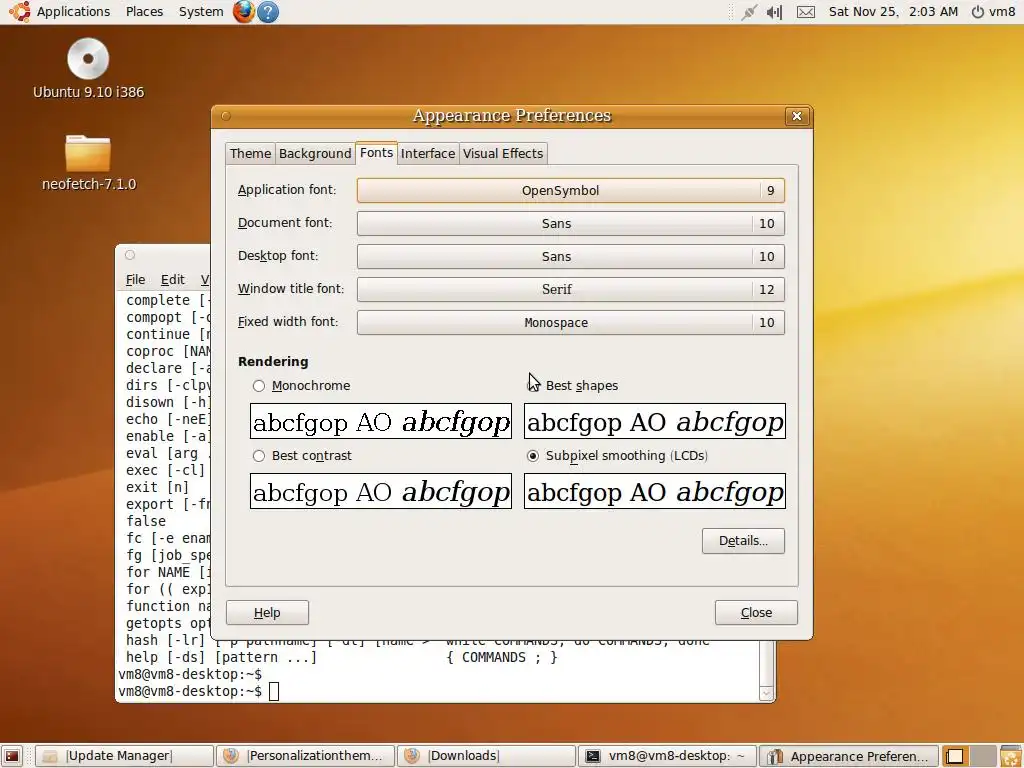Open the File menu in terminal window

point(135,280)
